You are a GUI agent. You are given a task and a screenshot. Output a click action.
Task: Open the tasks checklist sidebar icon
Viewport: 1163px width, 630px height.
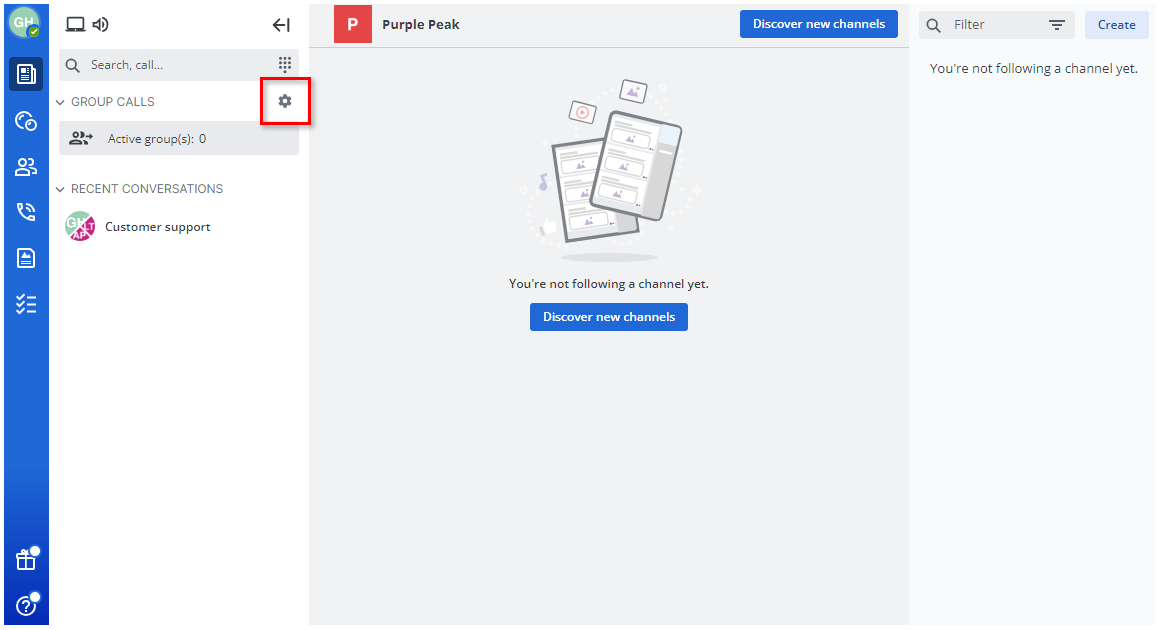click(26, 305)
